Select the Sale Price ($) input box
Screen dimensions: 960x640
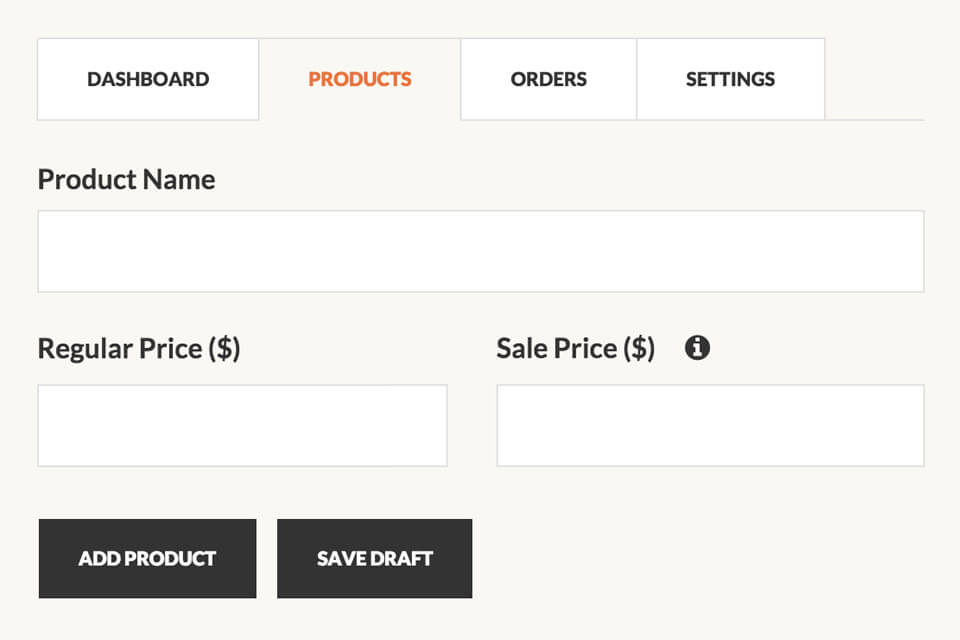710,425
